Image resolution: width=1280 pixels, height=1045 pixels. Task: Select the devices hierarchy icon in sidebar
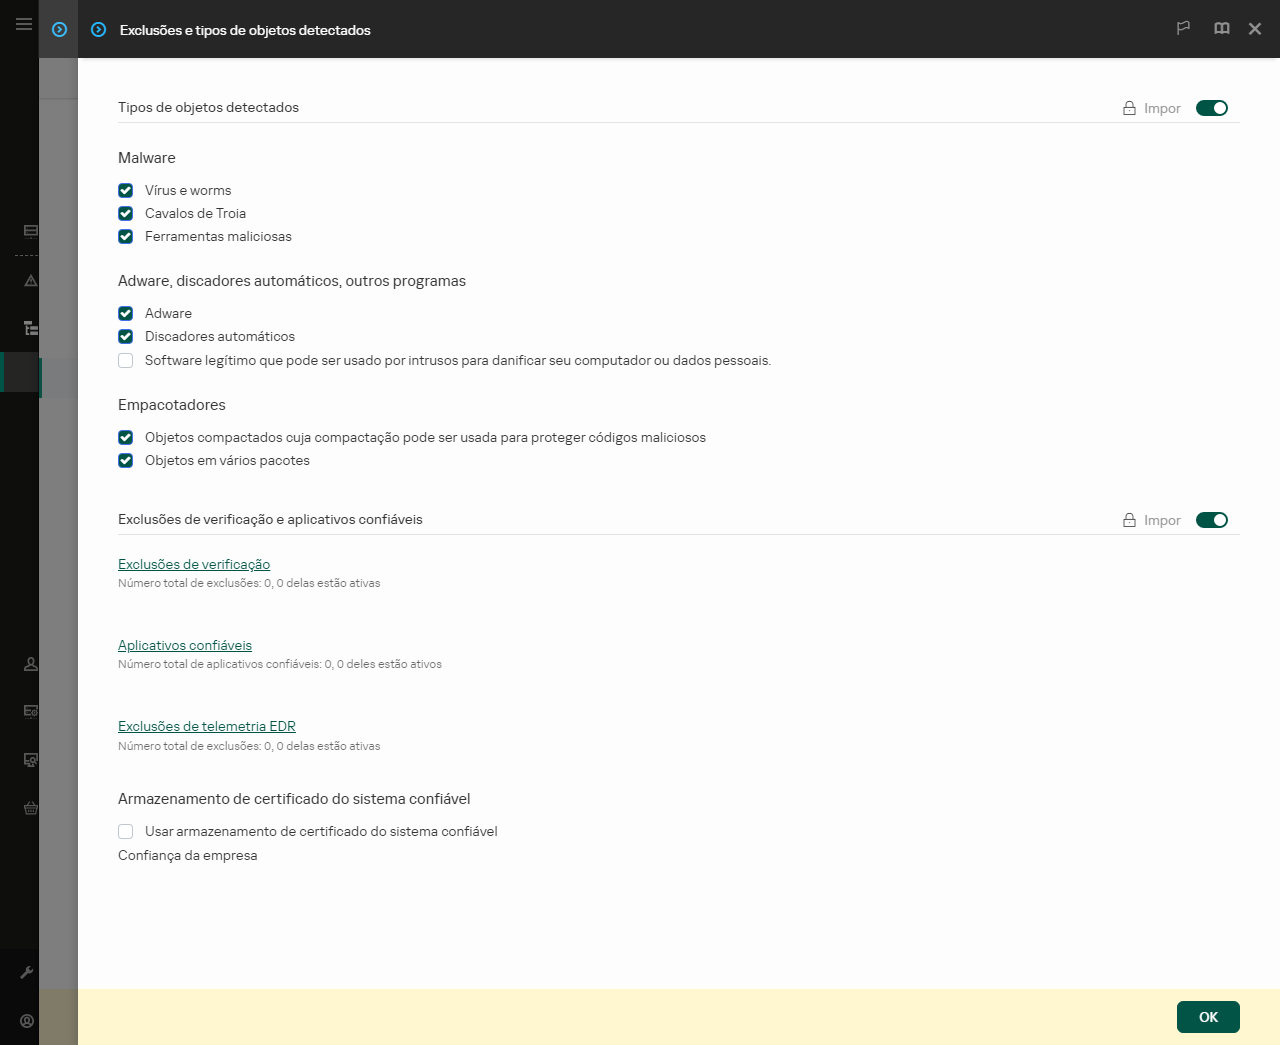[x=29, y=327]
